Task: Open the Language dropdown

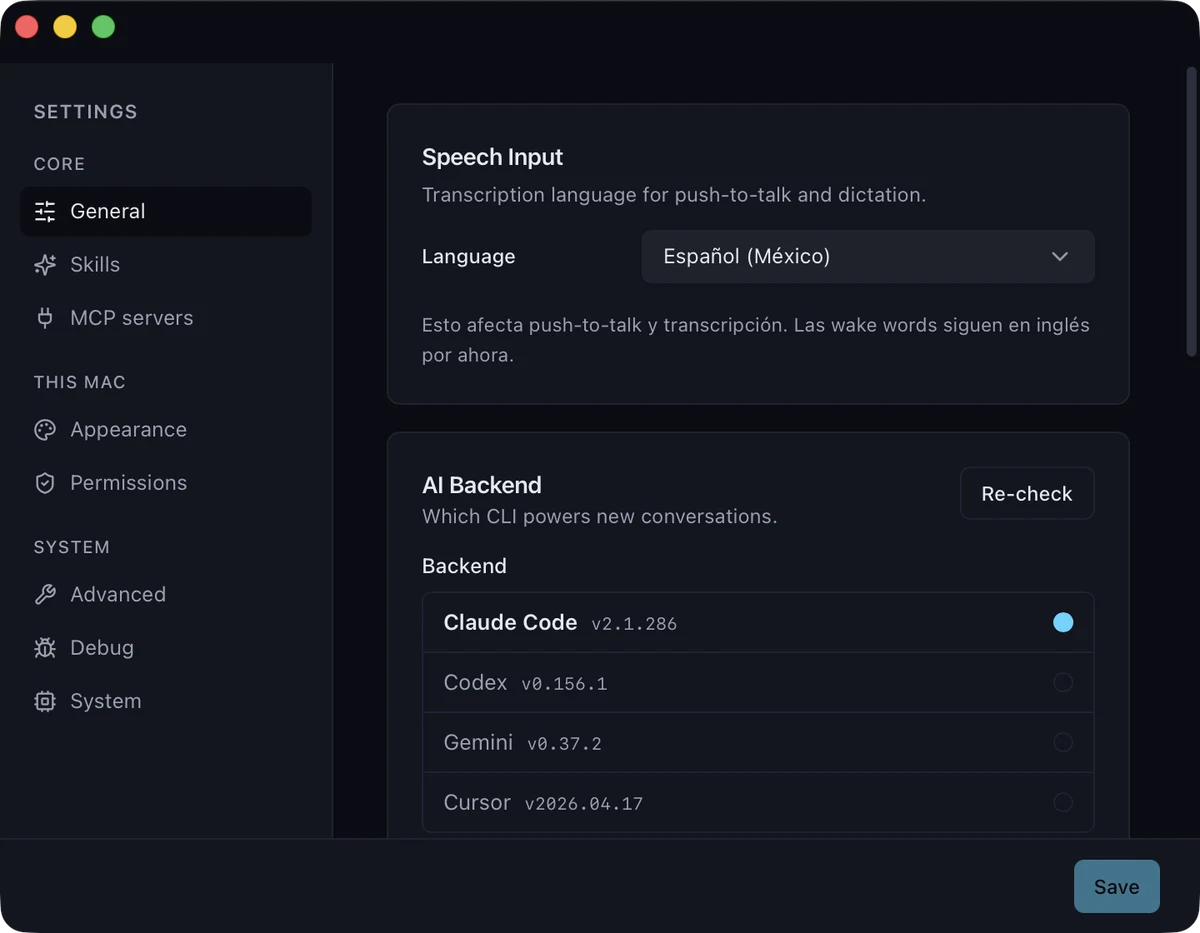Action: click(x=868, y=257)
